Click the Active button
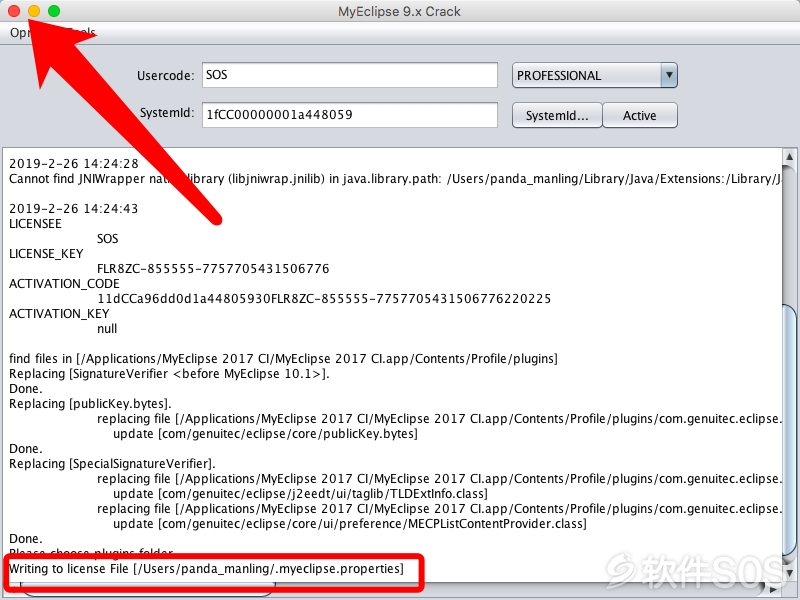The image size is (800, 600). pos(640,115)
